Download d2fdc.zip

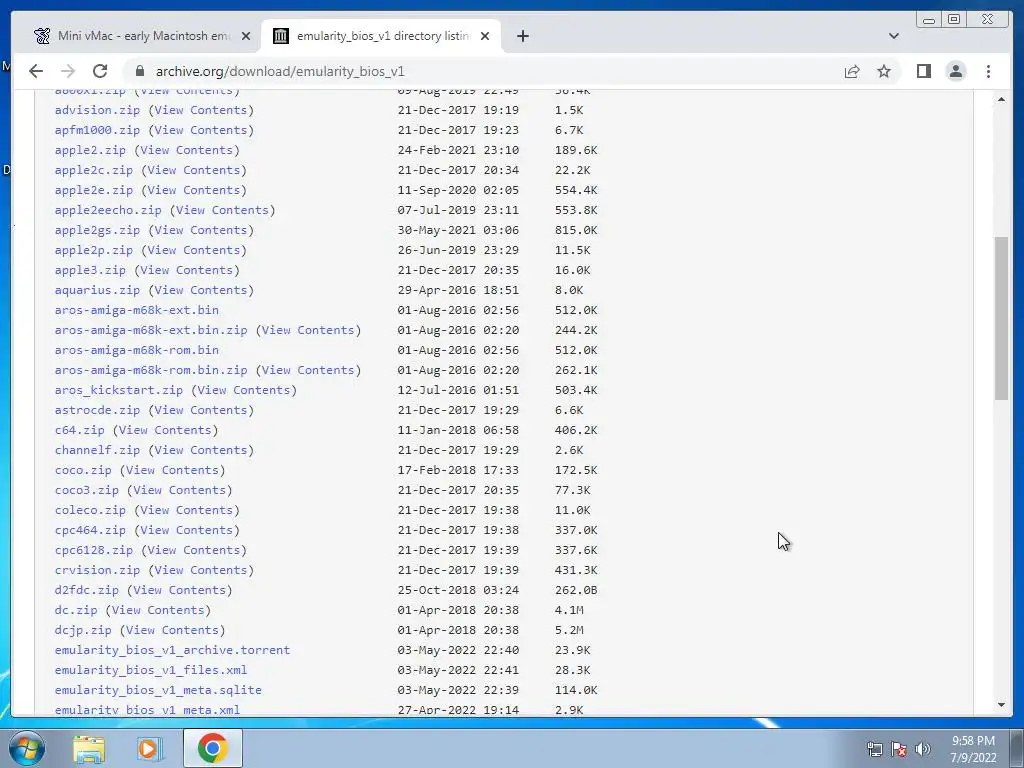click(87, 590)
